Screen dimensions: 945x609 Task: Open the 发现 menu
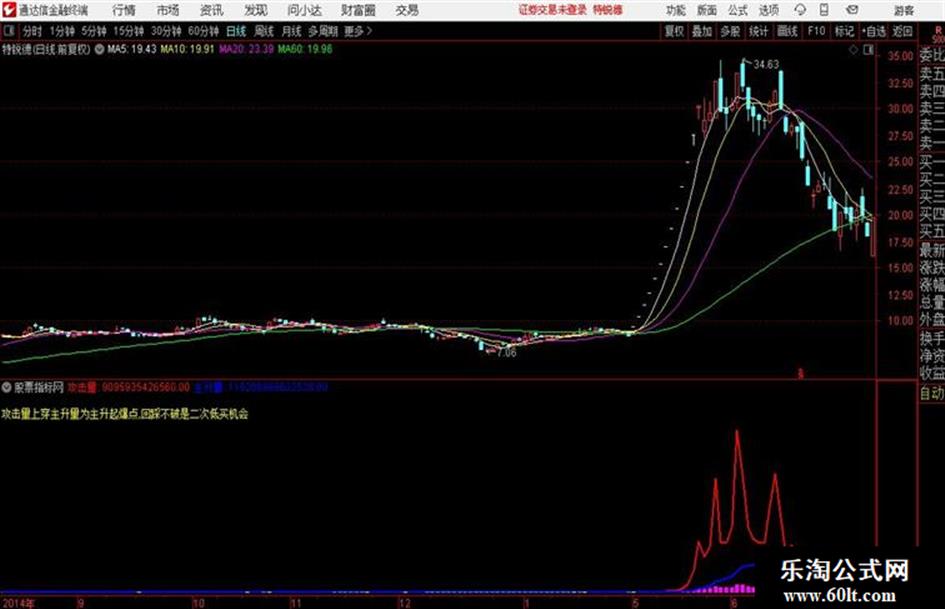pyautogui.click(x=256, y=10)
